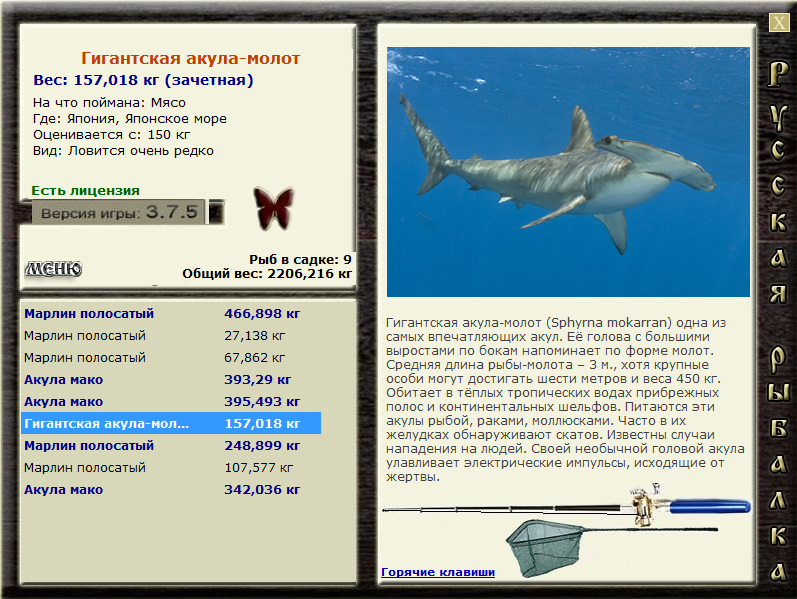Click the Вес: 157,018 кг text

143,80
